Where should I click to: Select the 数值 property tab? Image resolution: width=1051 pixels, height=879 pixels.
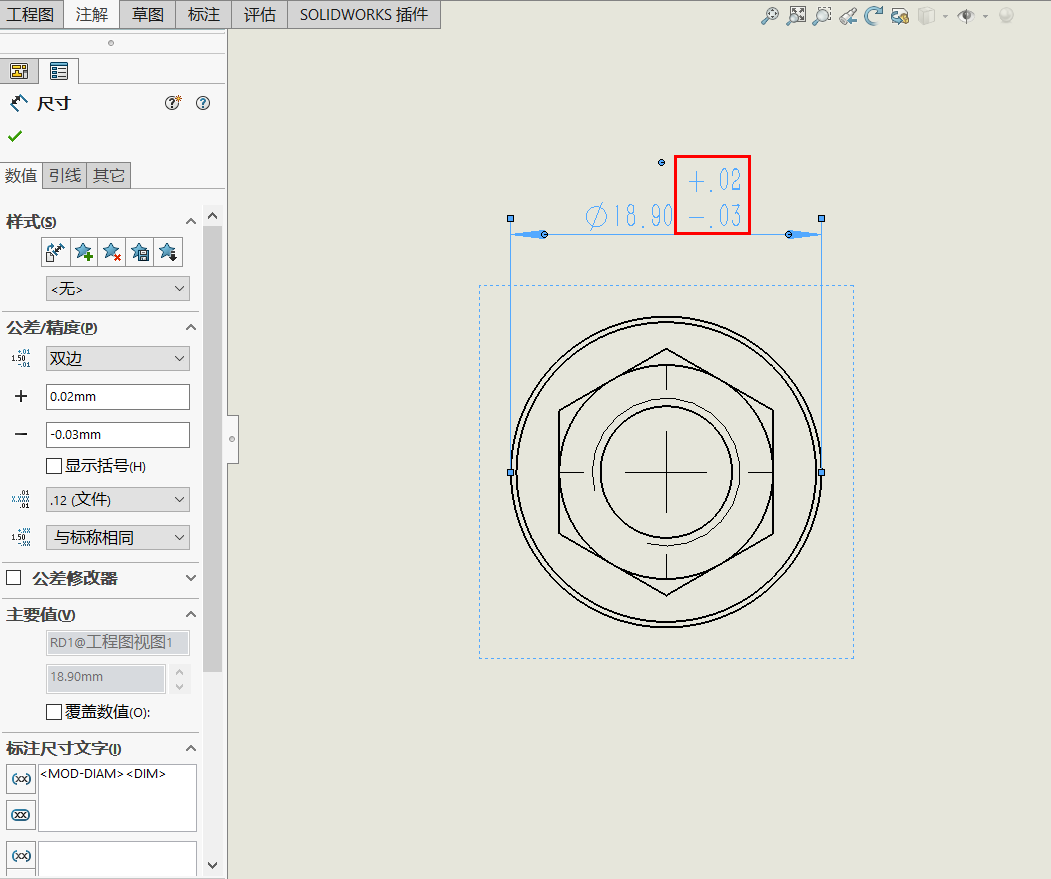[x=21, y=175]
